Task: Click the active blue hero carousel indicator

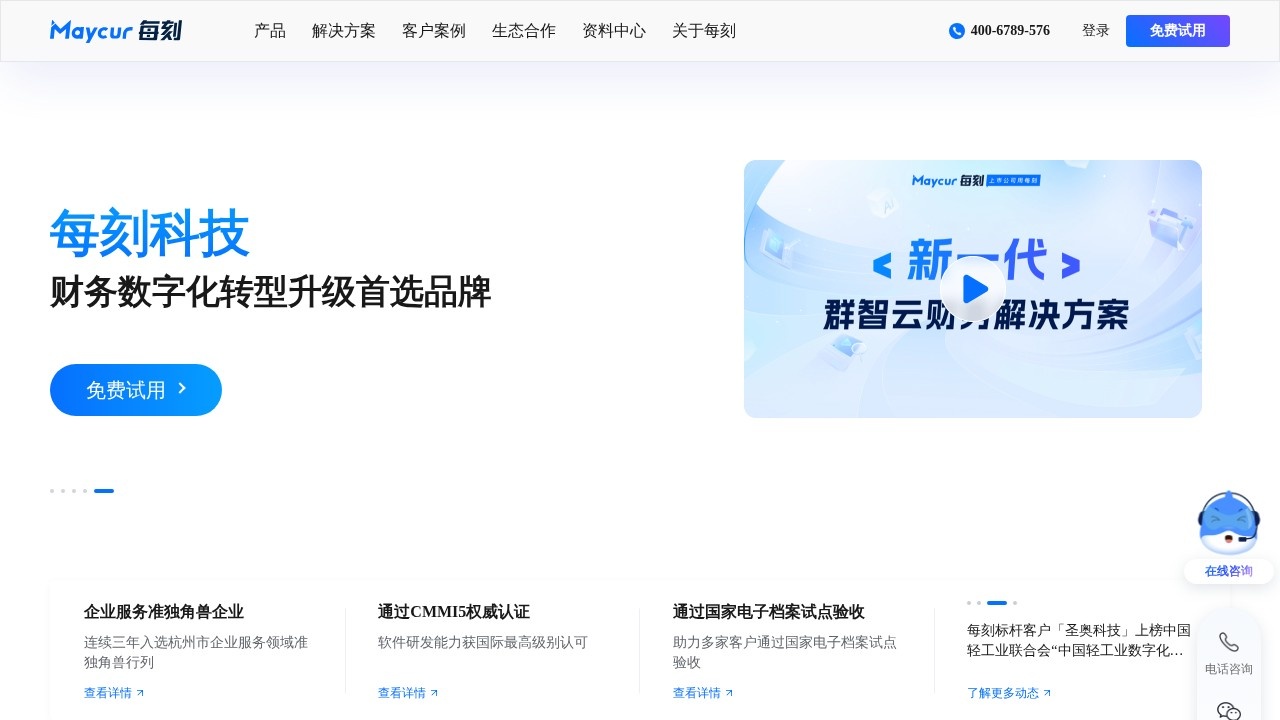Action: tap(104, 491)
